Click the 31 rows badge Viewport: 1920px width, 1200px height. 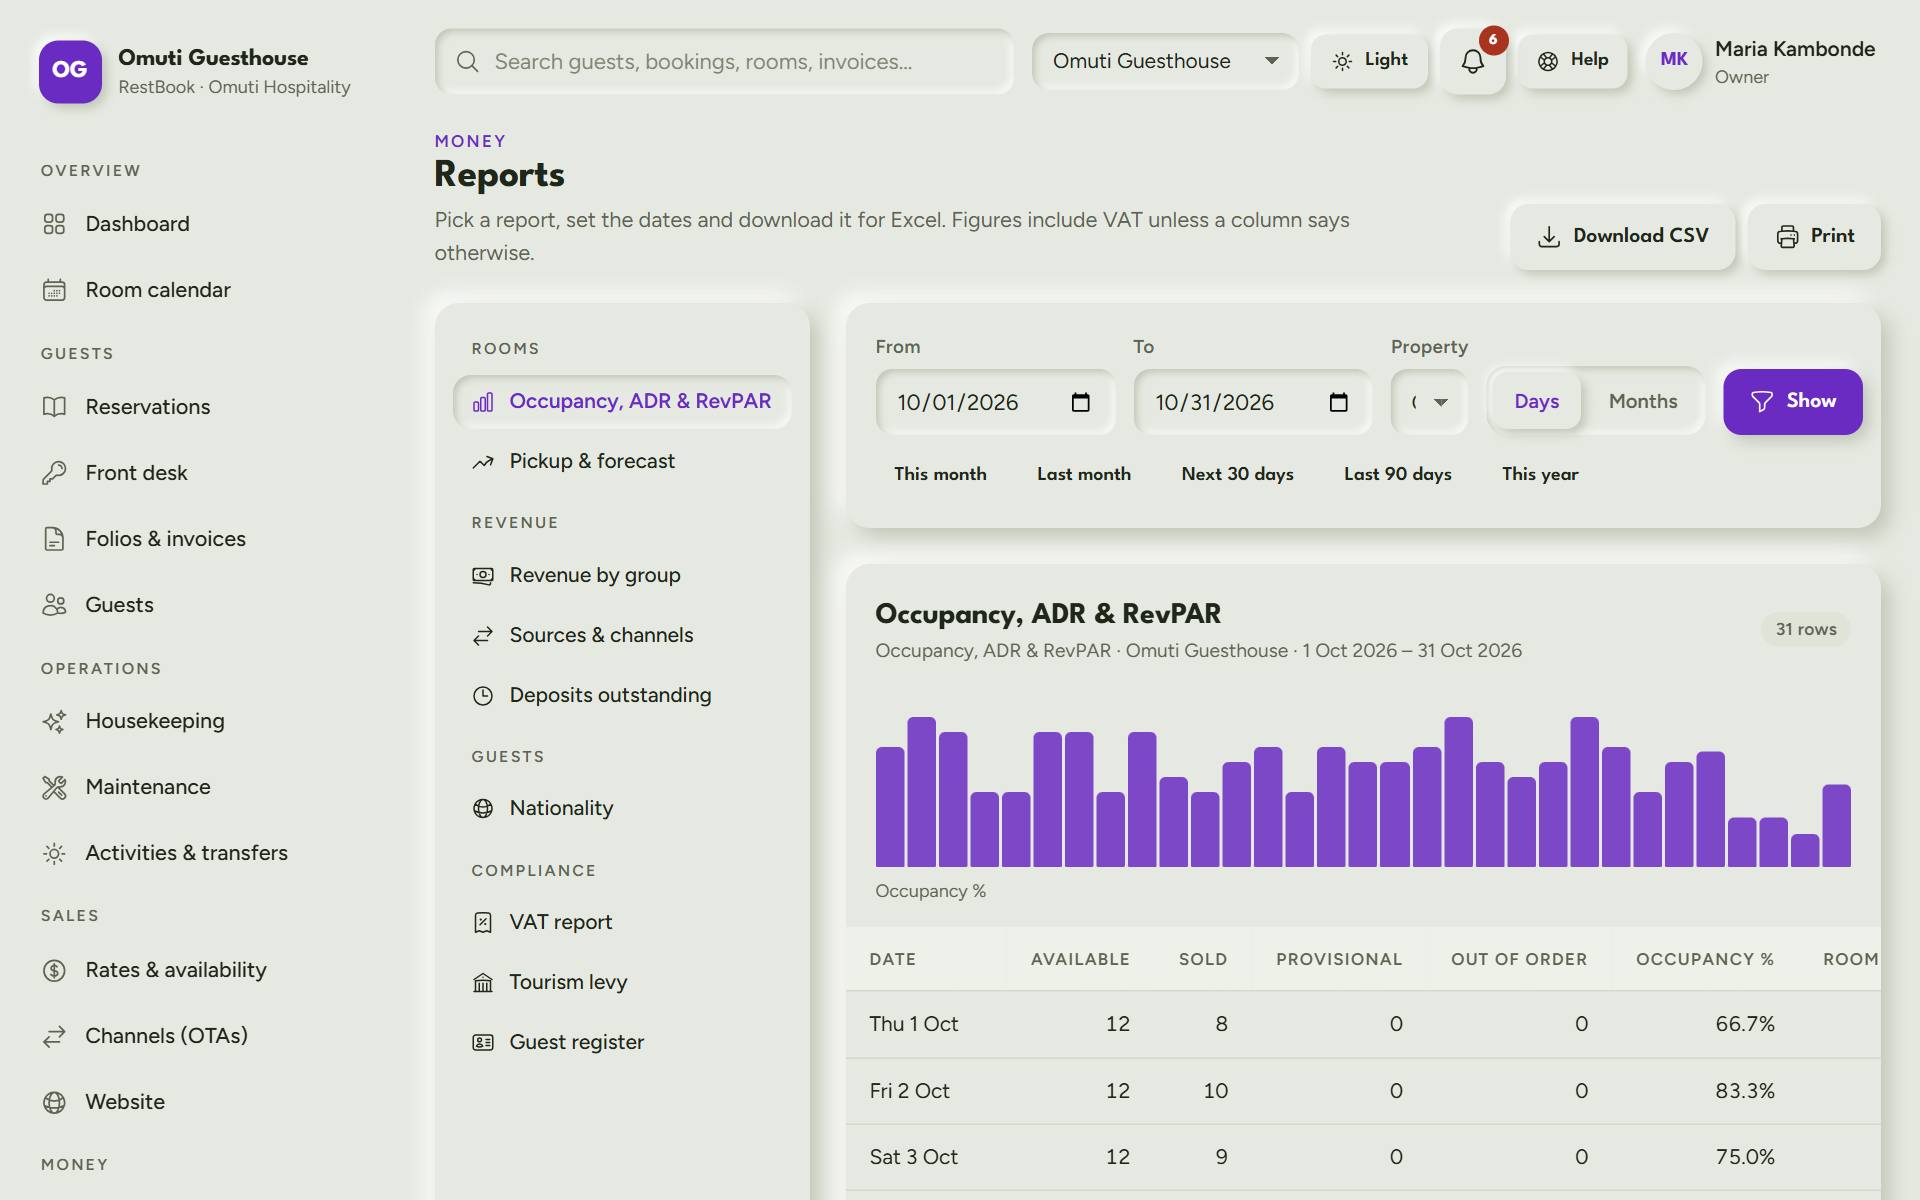[x=1806, y=629]
